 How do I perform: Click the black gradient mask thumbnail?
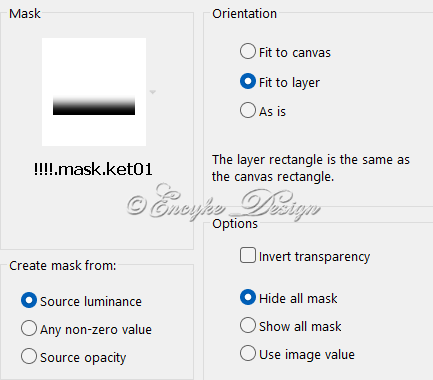[94, 105]
